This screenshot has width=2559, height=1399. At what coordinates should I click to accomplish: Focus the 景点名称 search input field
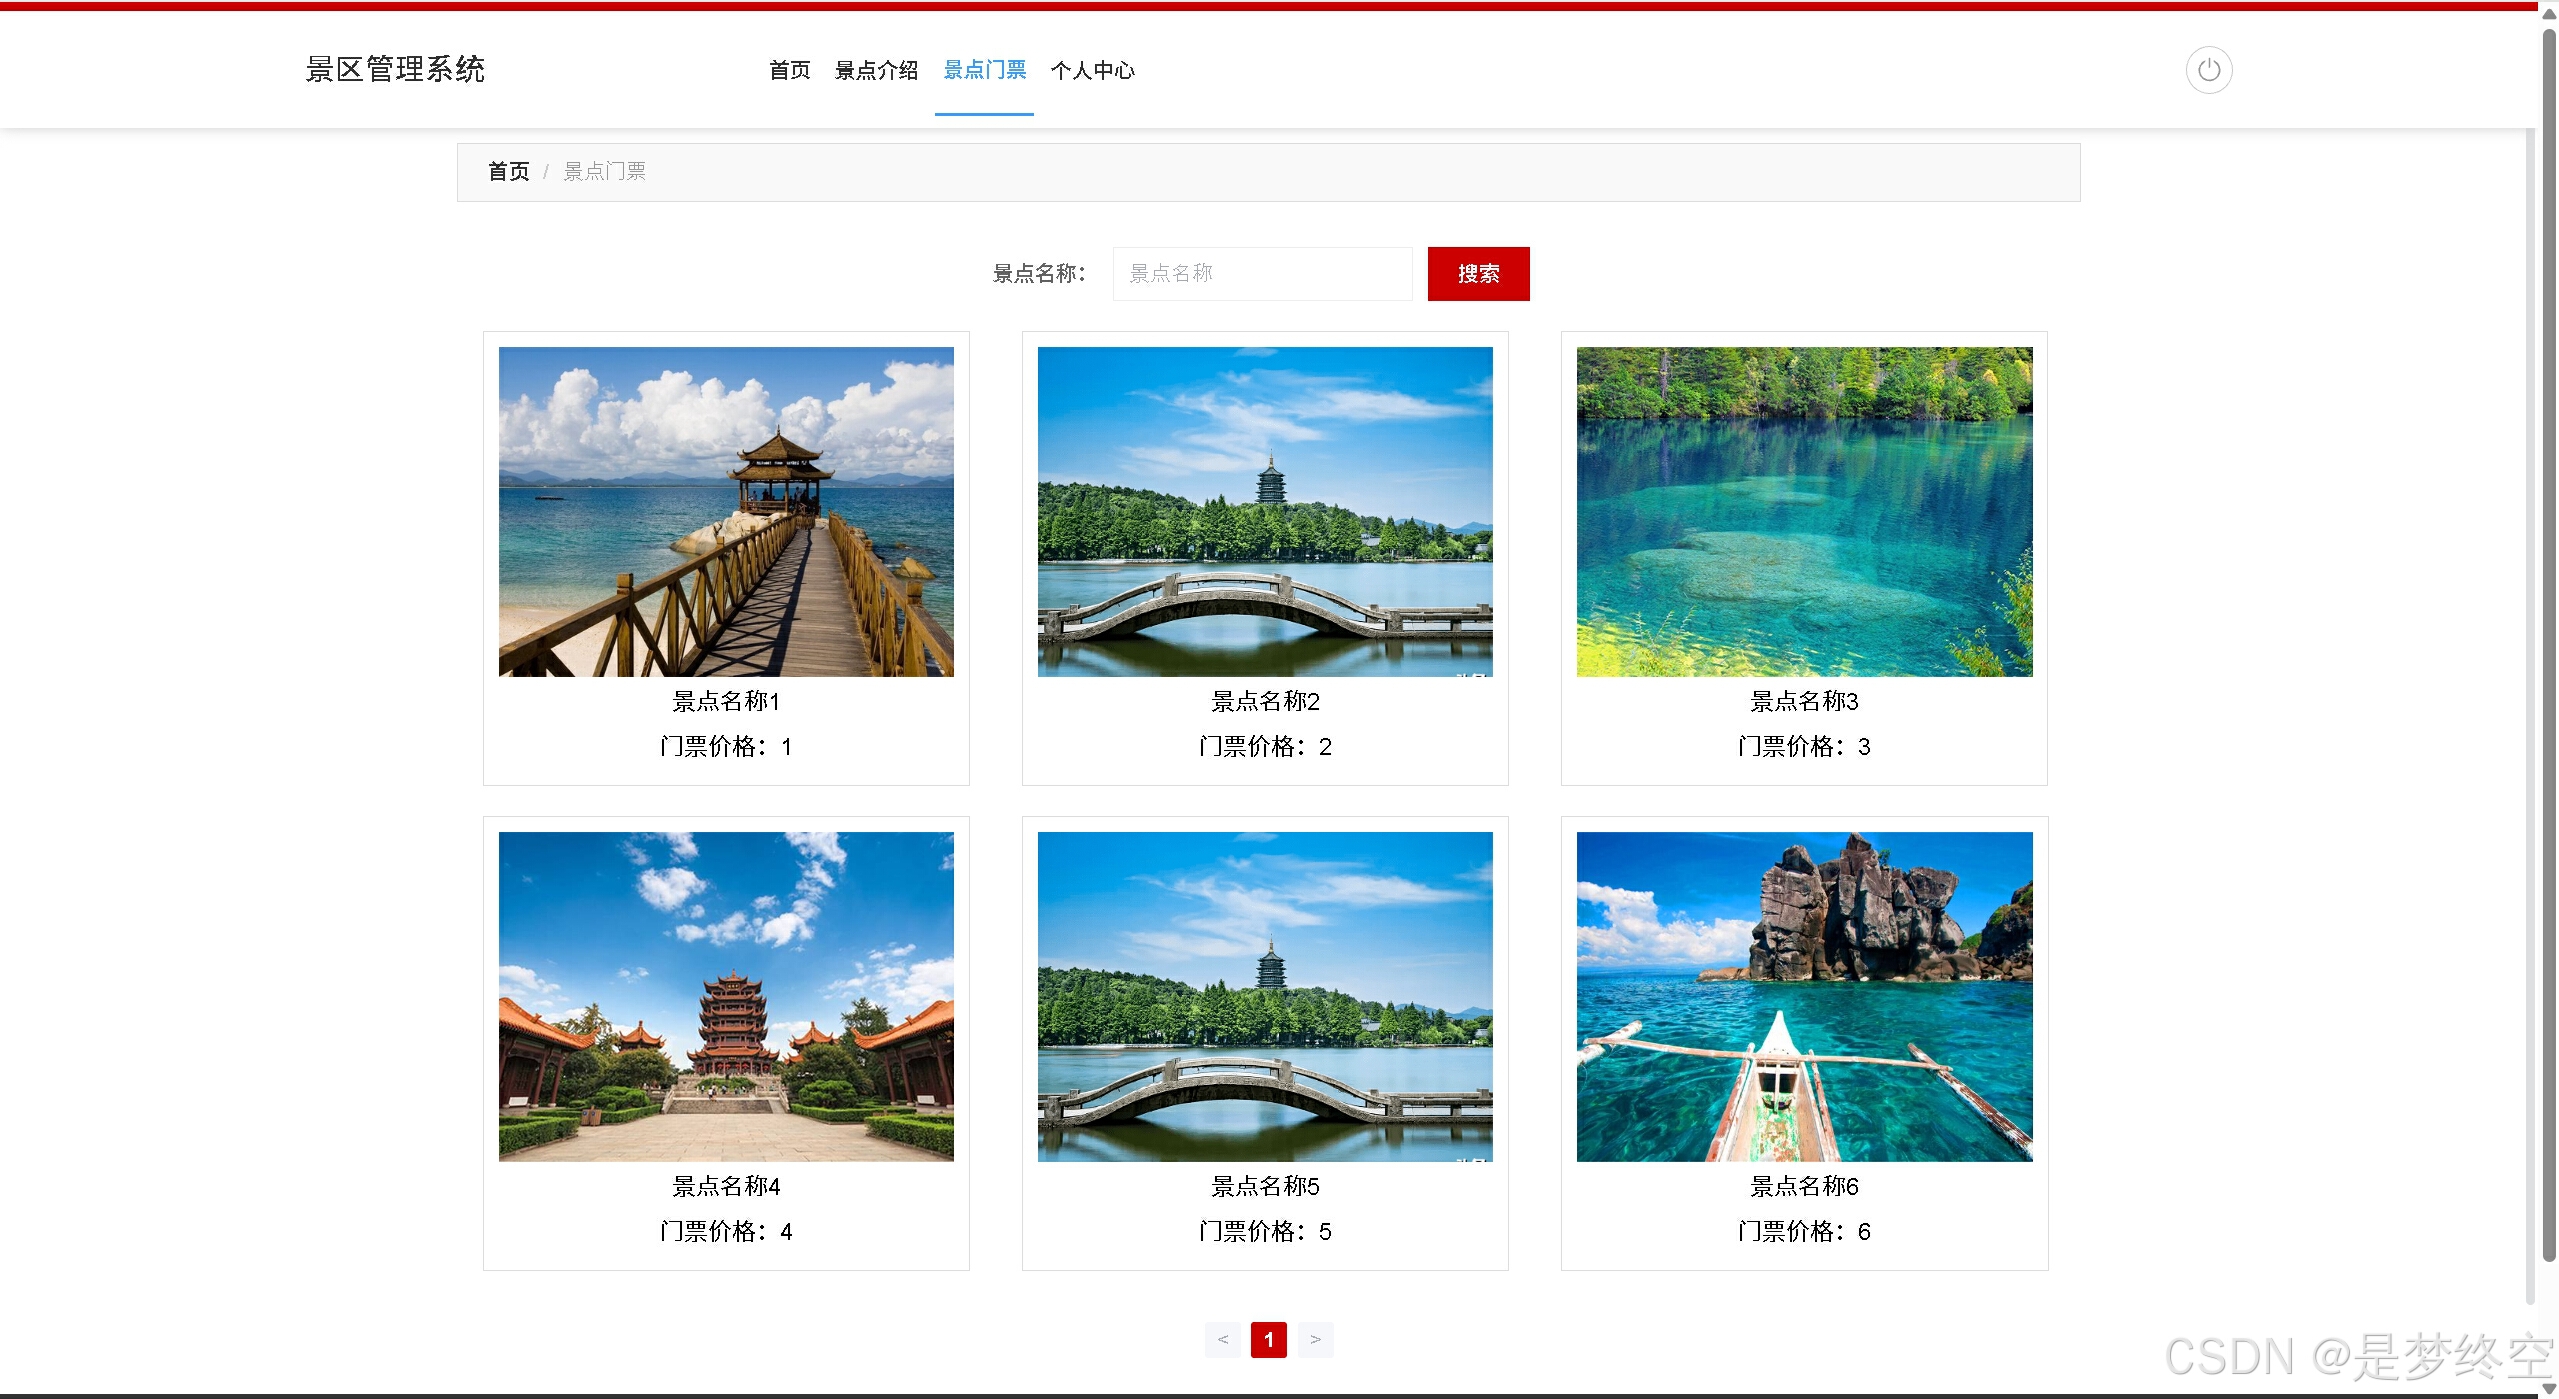point(1261,274)
